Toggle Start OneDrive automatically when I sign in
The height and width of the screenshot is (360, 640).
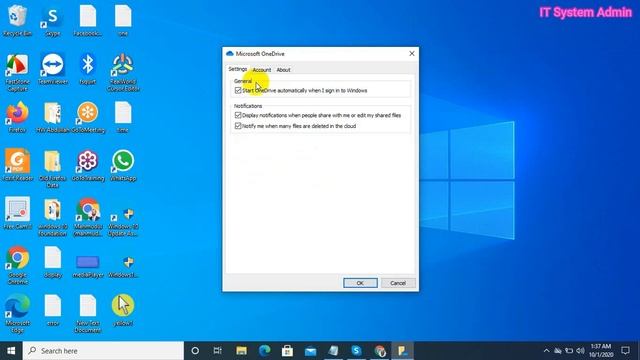point(238,90)
